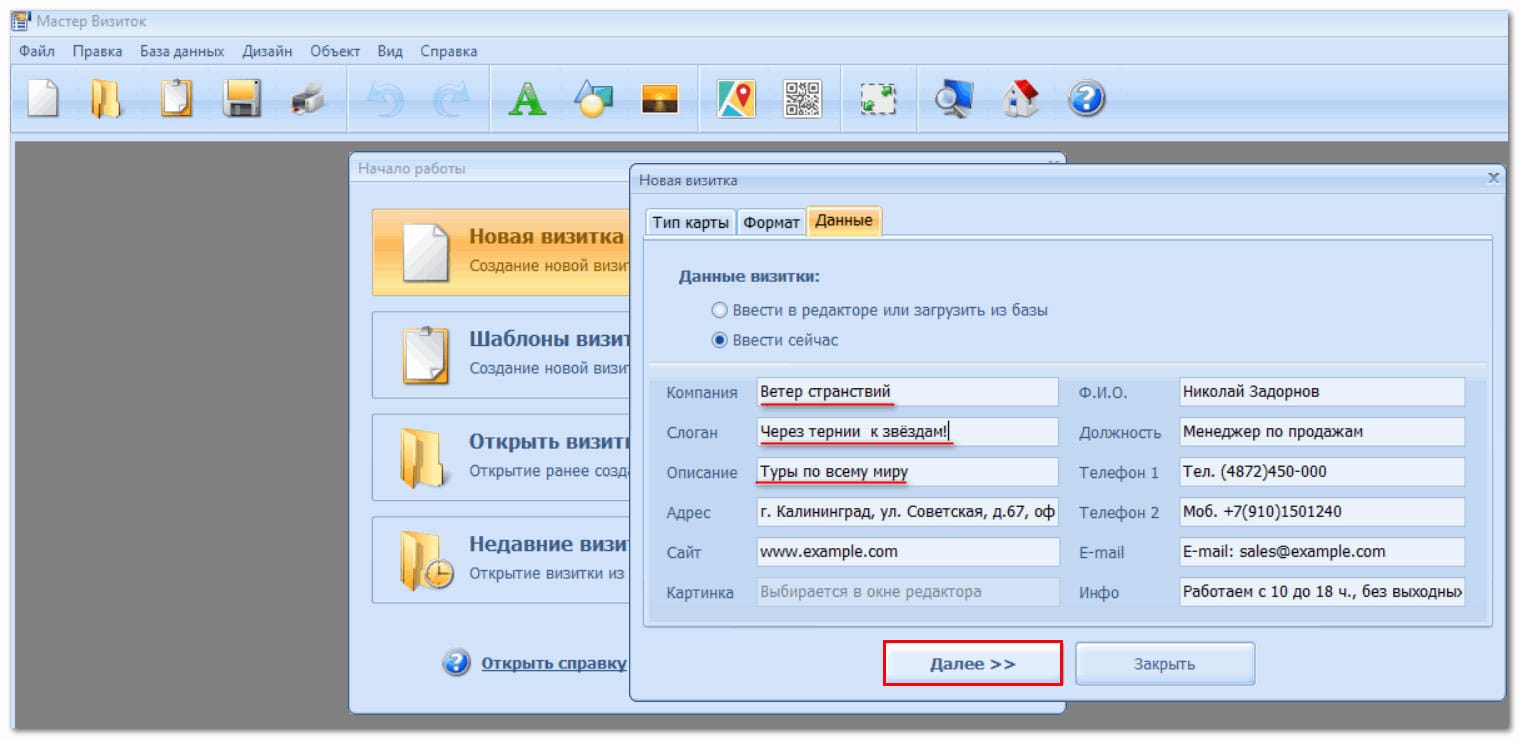Image resolution: width=1519 pixels, height=739 pixels.
Task: Open the Вид menu
Action: (x=390, y=51)
